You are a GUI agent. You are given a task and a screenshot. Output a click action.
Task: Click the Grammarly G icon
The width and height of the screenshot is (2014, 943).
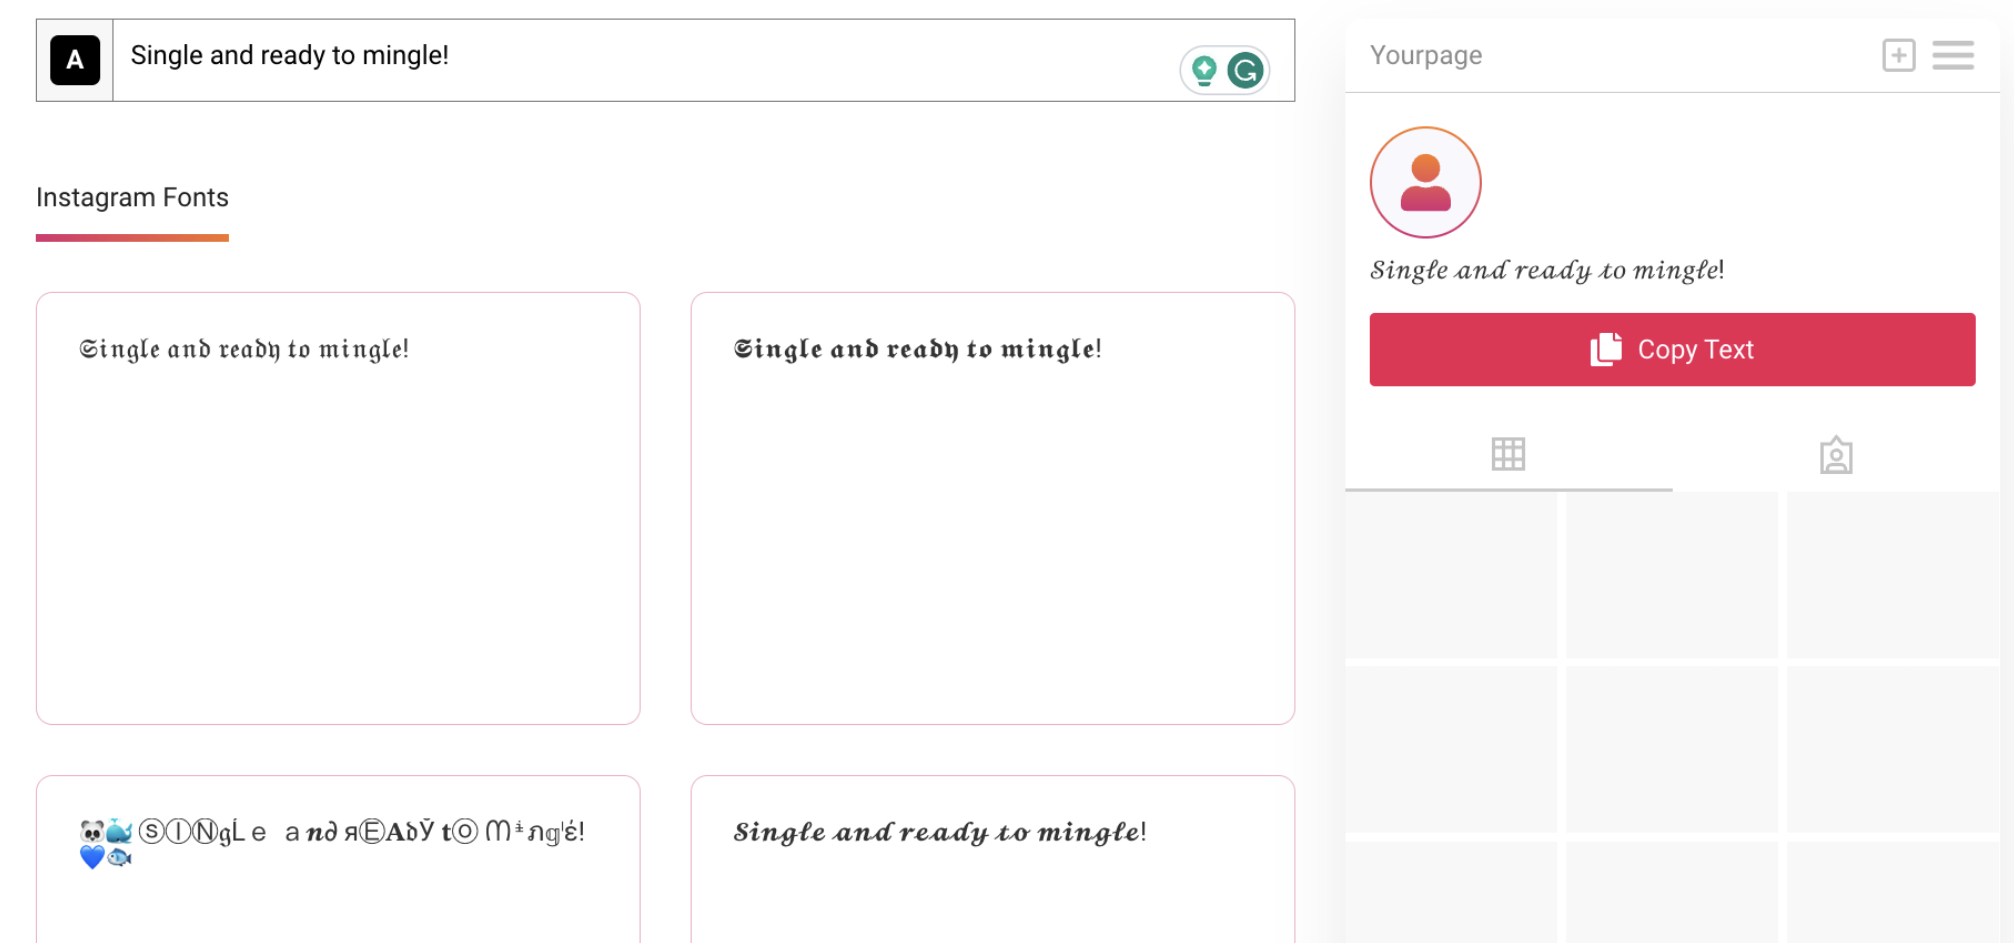tap(1243, 70)
